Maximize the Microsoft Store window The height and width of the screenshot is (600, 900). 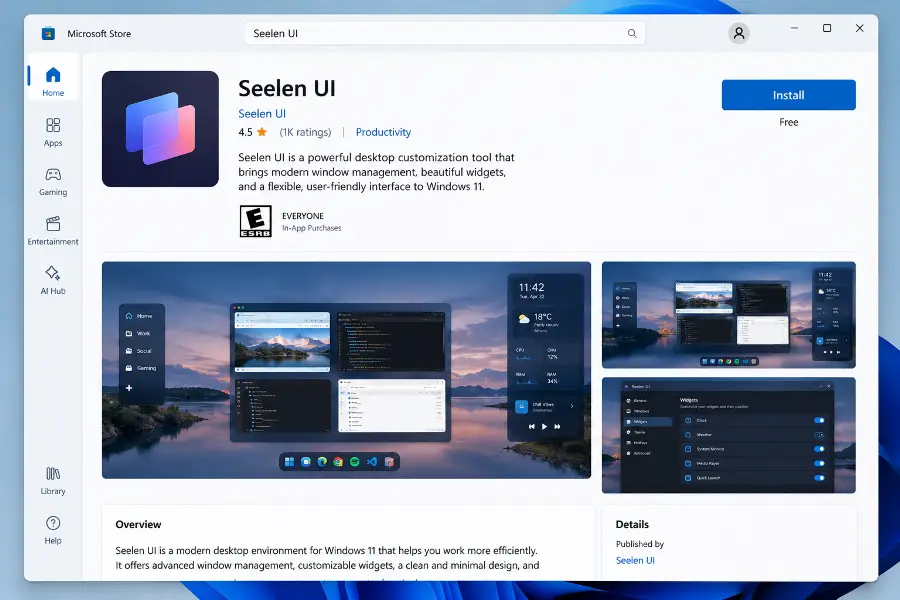(x=827, y=28)
